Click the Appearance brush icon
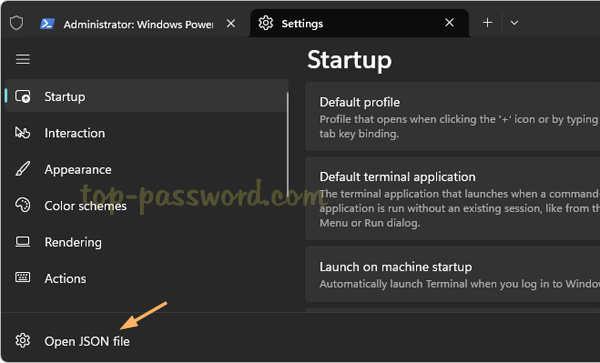 click(23, 169)
